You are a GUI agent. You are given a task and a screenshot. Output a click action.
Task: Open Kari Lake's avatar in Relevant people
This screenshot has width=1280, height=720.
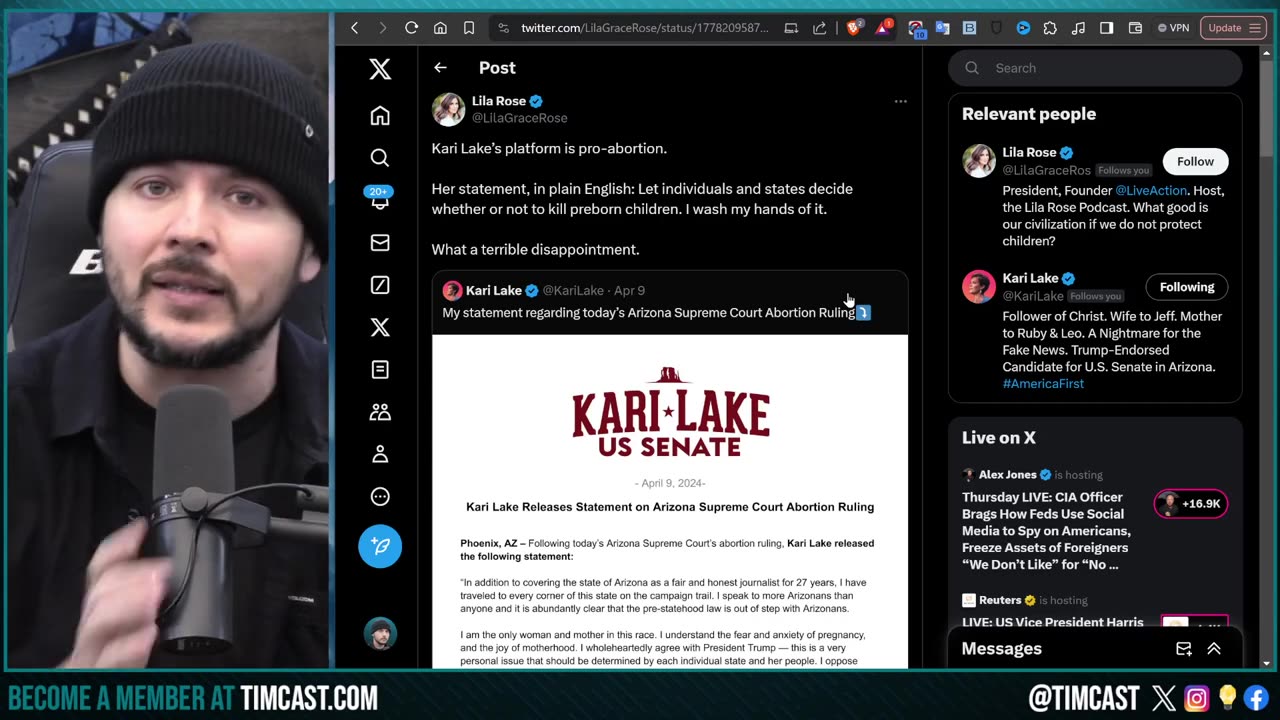point(979,286)
